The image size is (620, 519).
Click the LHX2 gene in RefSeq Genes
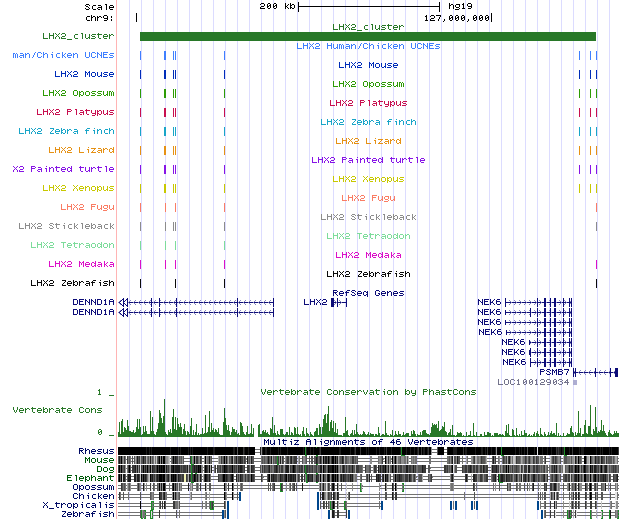tap(316, 302)
